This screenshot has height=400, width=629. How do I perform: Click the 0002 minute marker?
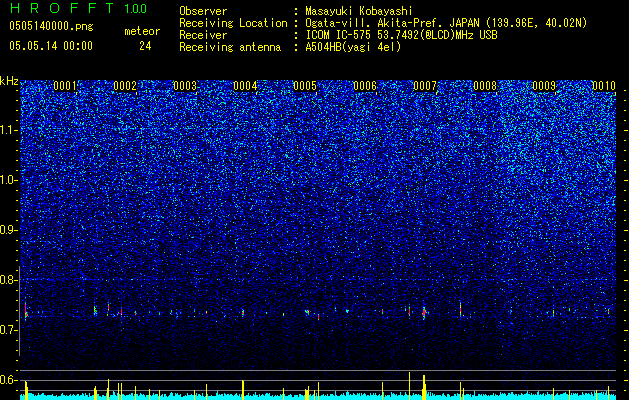[125, 86]
